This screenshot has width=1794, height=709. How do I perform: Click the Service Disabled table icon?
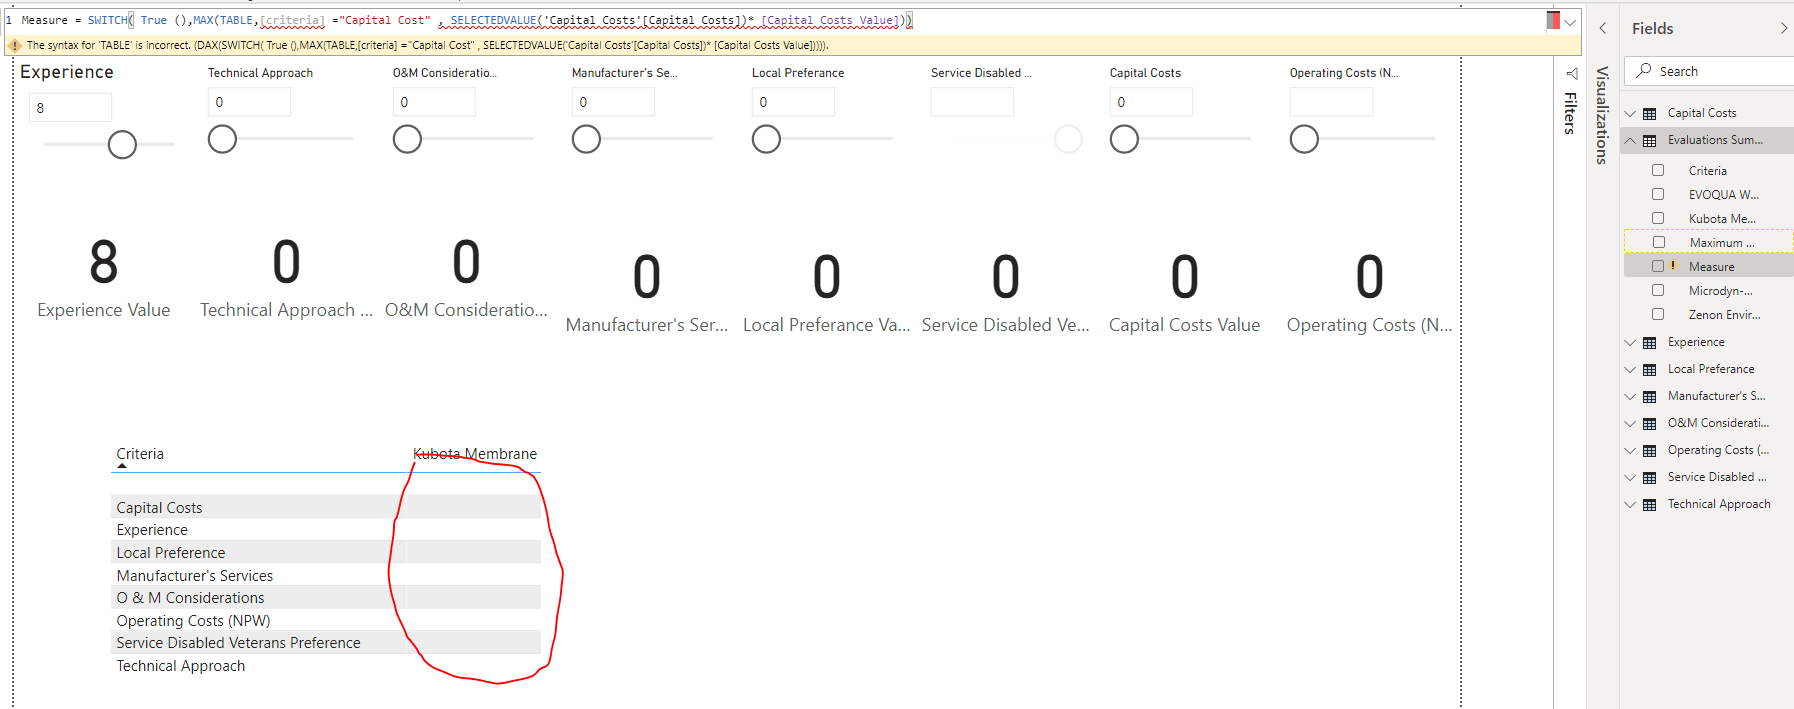[1650, 478]
